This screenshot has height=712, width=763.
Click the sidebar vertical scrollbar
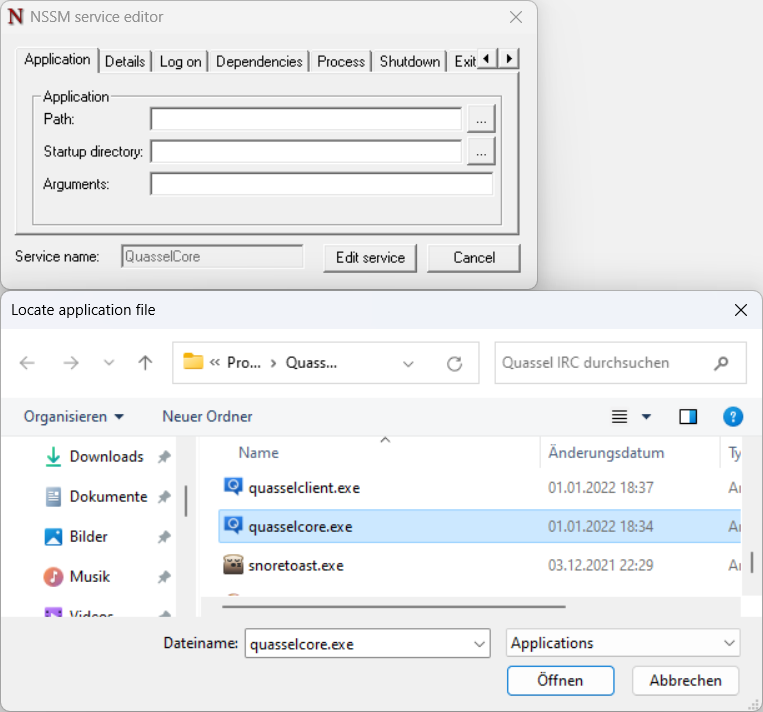click(186, 501)
